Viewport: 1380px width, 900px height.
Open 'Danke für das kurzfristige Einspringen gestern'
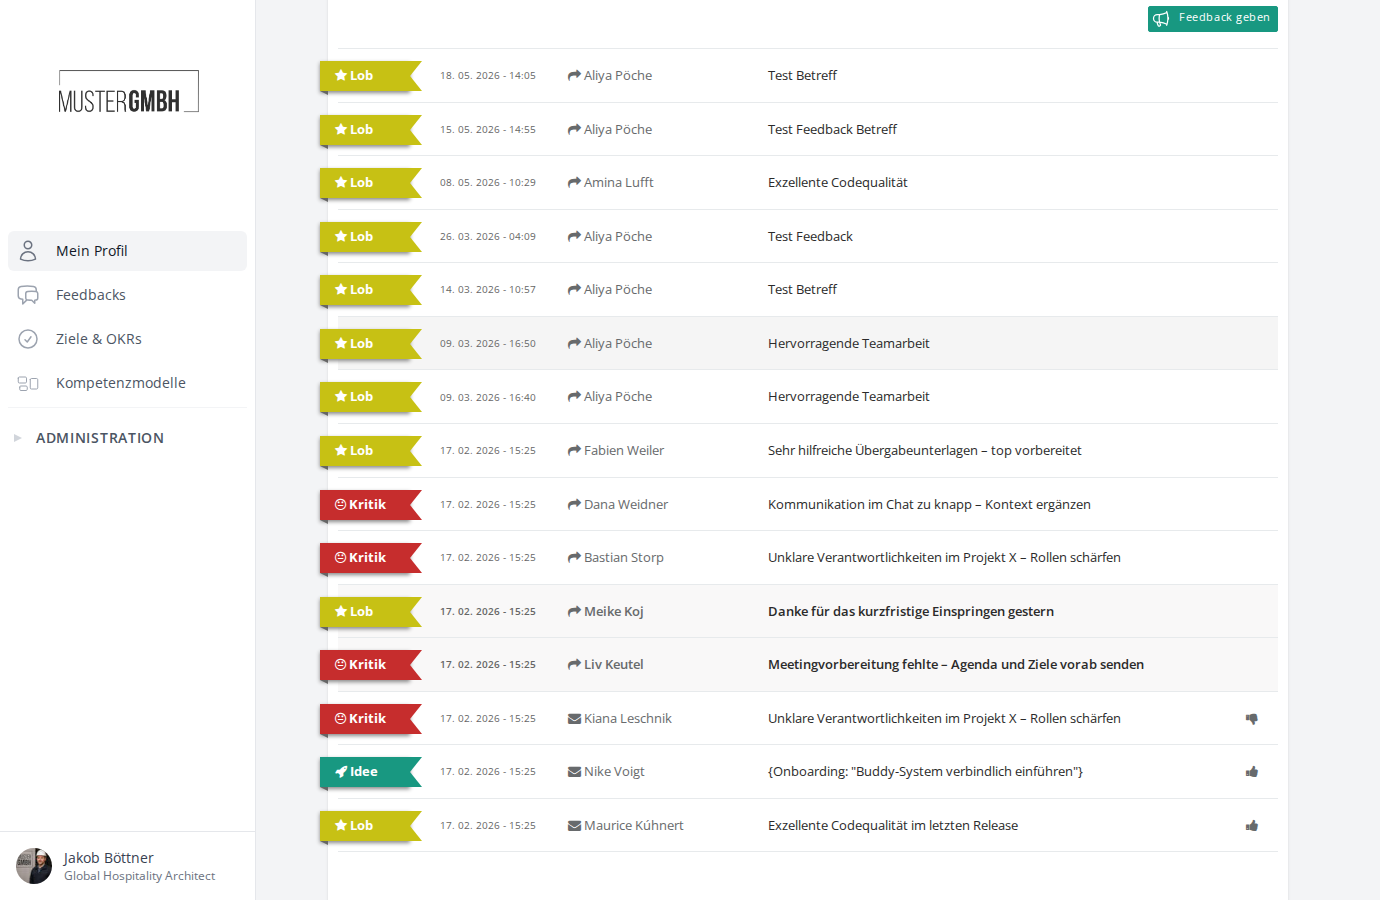(x=911, y=612)
